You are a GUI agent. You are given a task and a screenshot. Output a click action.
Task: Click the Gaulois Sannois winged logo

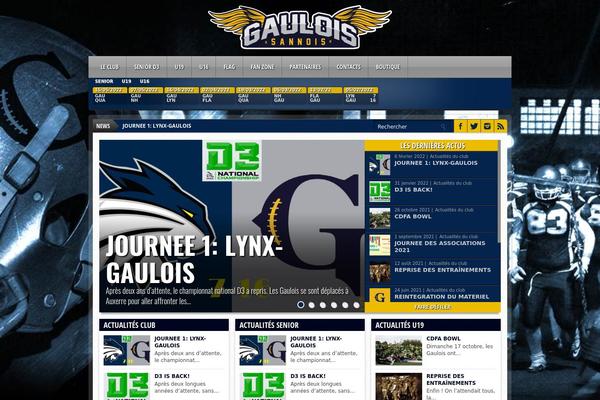(300, 27)
